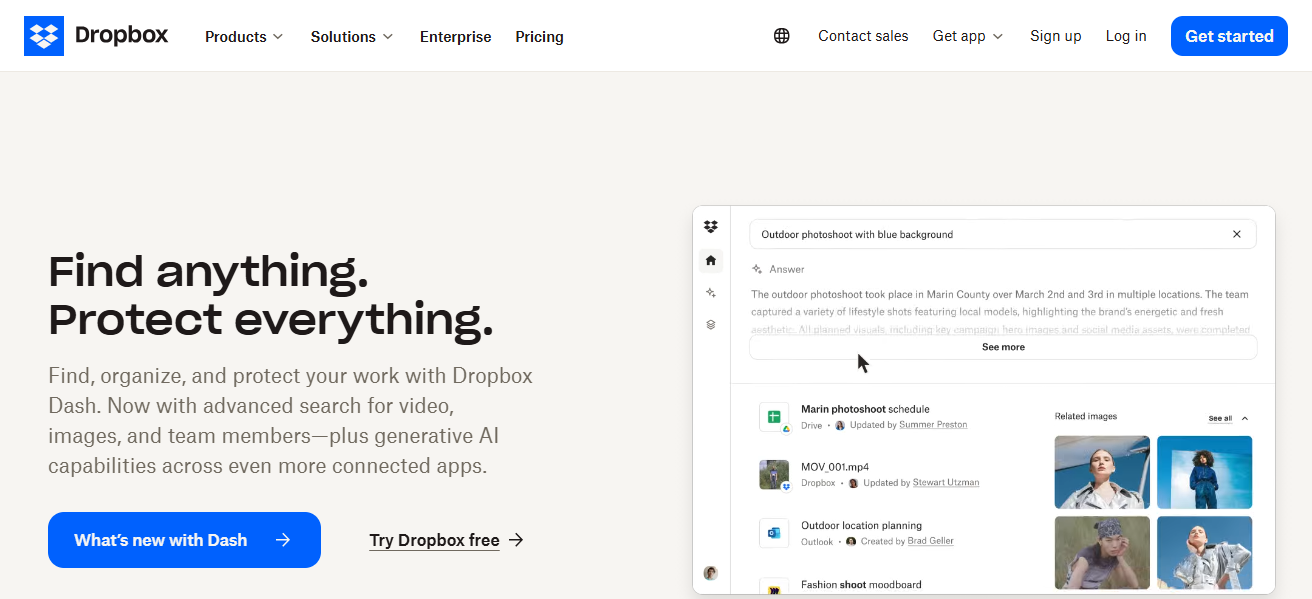The width and height of the screenshot is (1312, 599).
Task: Click Contact sales link
Action: pyautogui.click(x=863, y=36)
